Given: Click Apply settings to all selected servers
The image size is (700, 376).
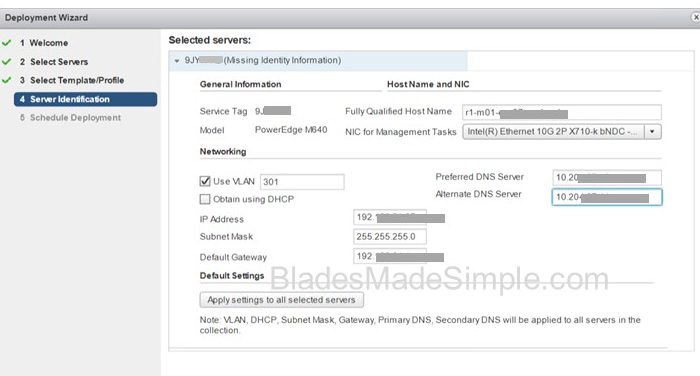Looking at the screenshot, I should [281, 300].
